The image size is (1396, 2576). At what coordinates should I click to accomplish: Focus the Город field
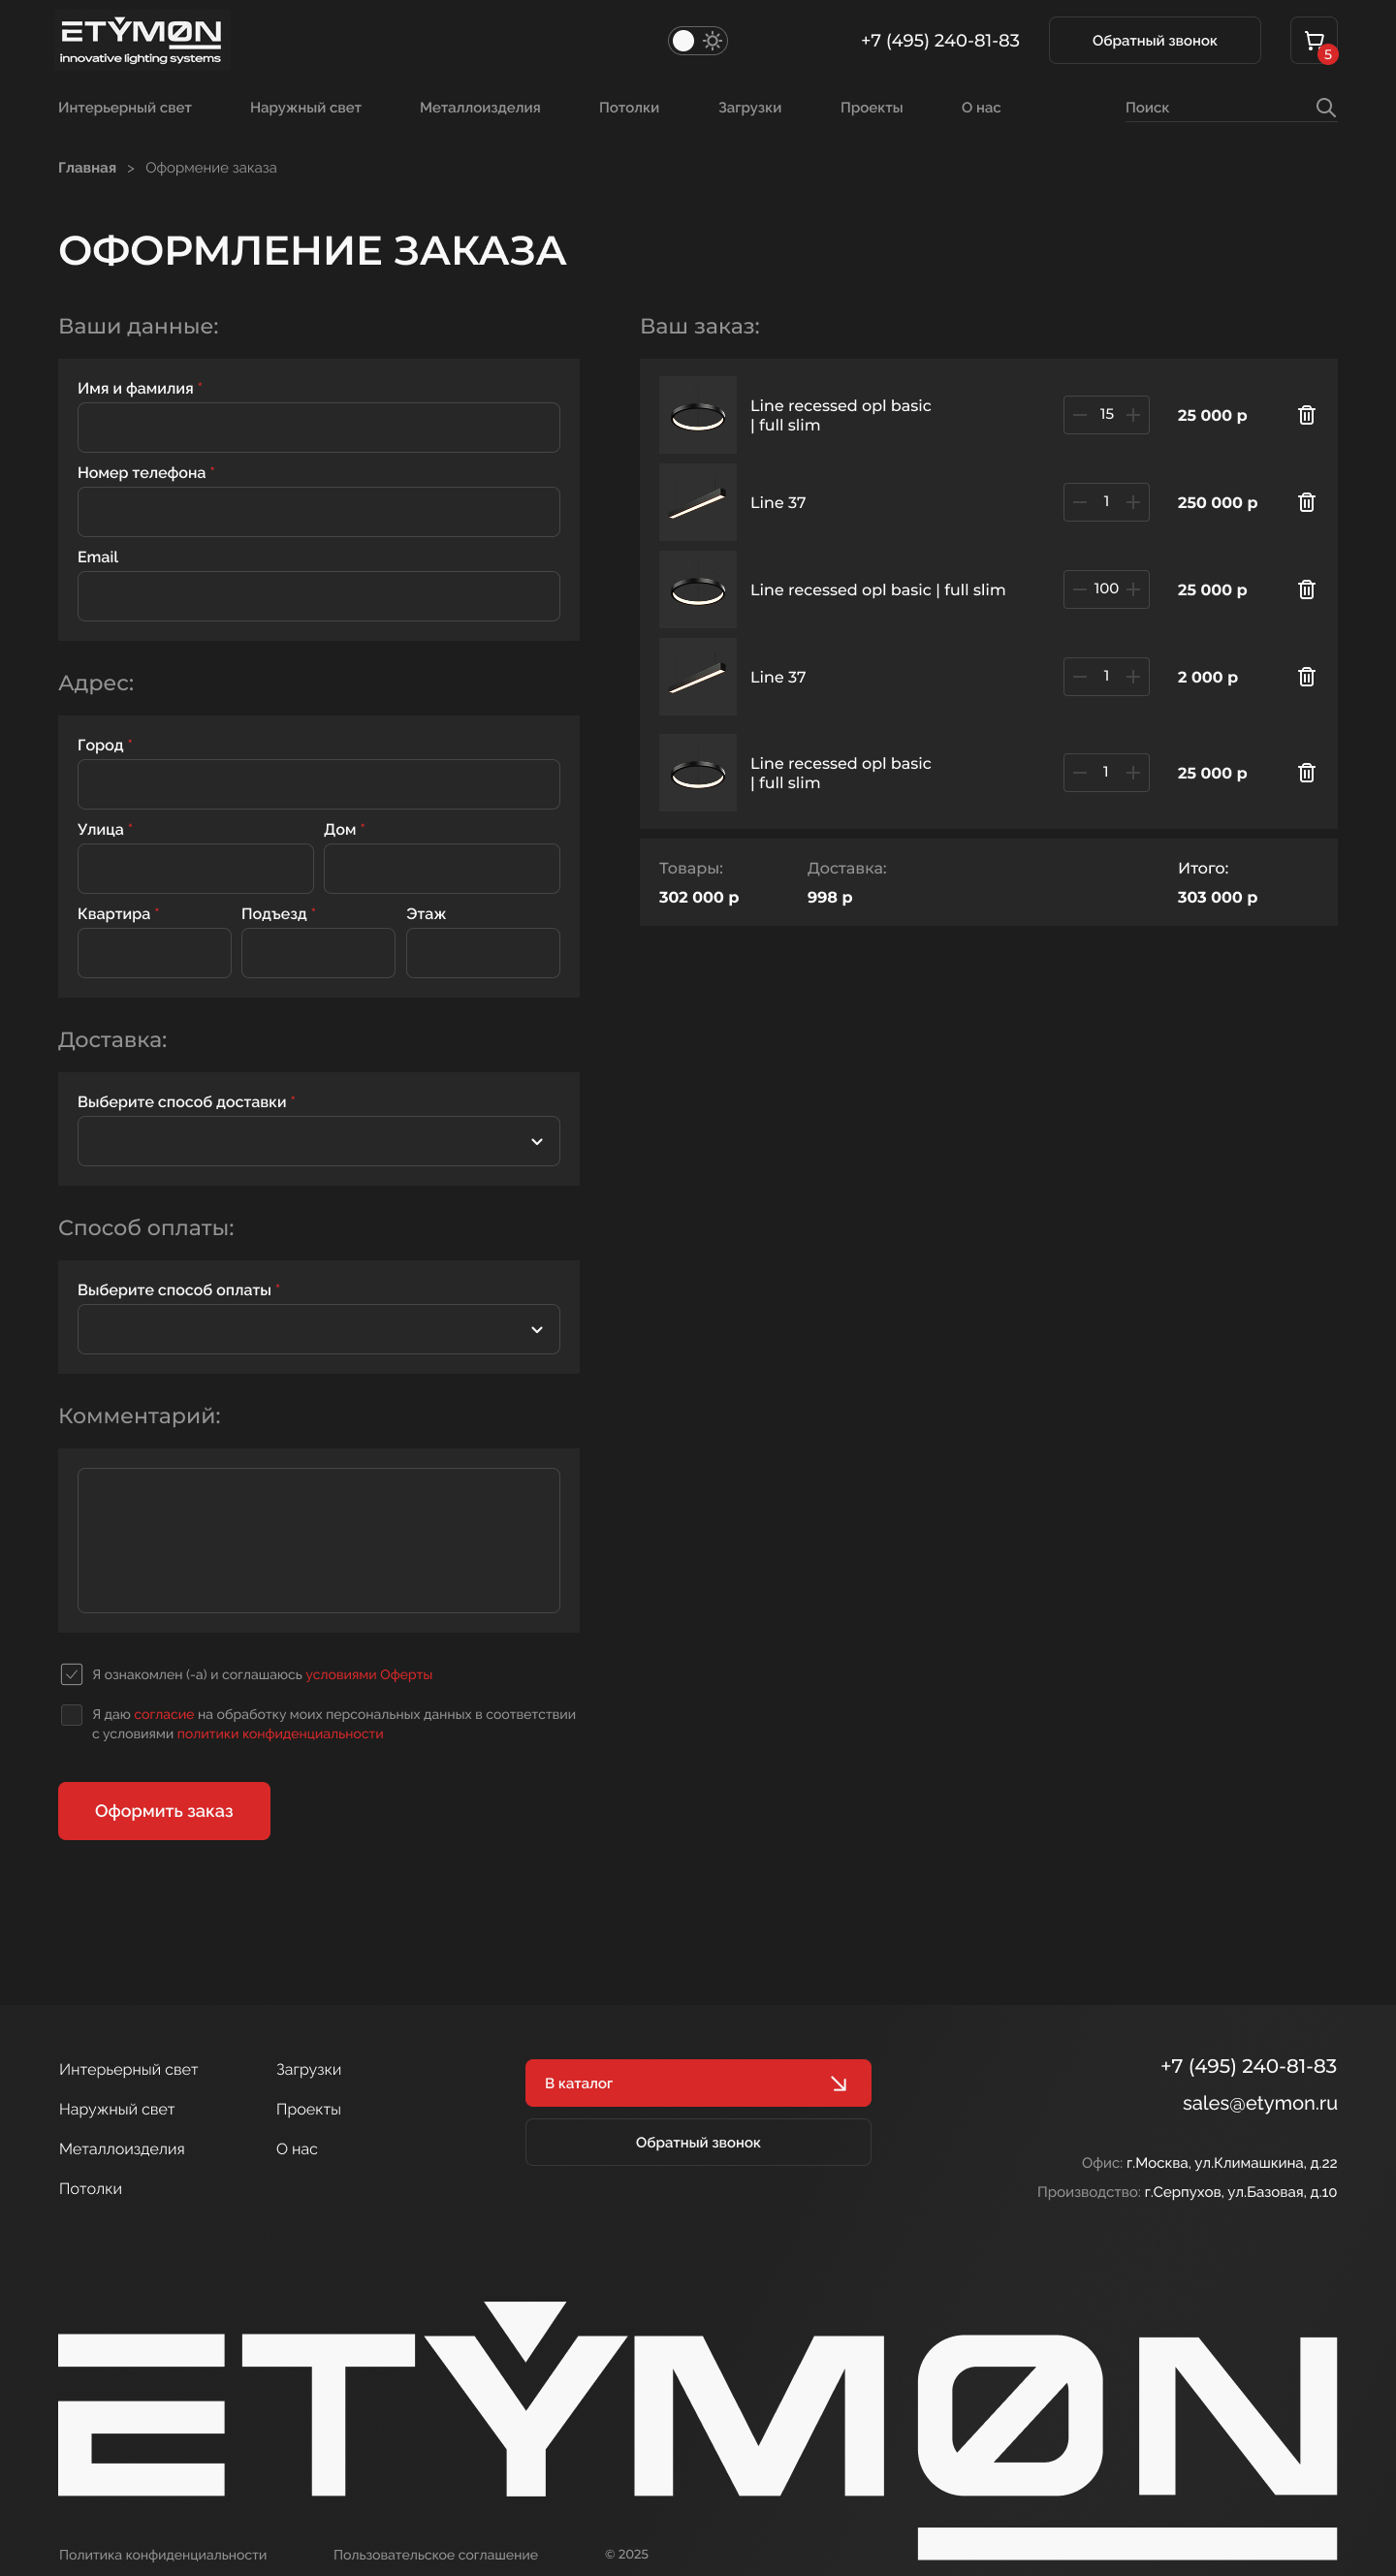click(x=318, y=784)
